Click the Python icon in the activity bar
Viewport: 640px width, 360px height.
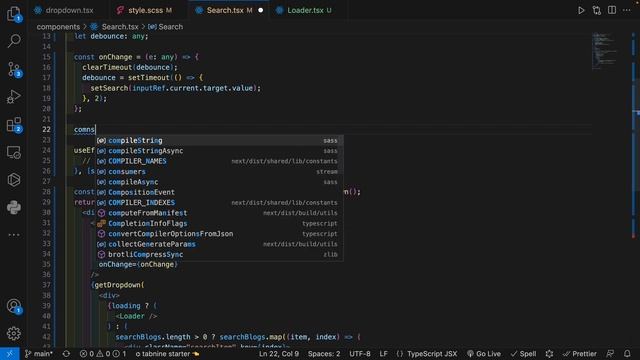click(14, 207)
